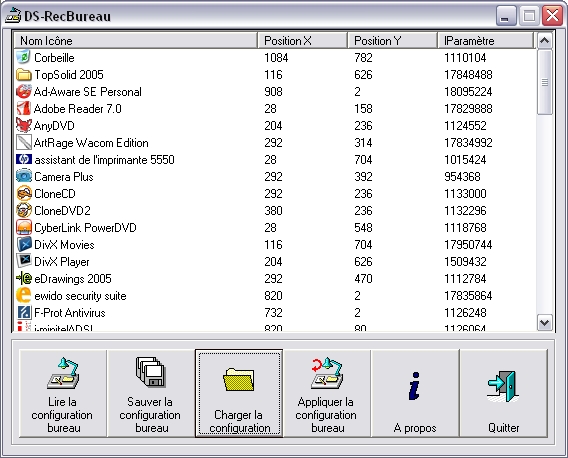Screen dimensions: 568x458
Task: Select the CloneDVD2 icon
Action: tap(24, 211)
